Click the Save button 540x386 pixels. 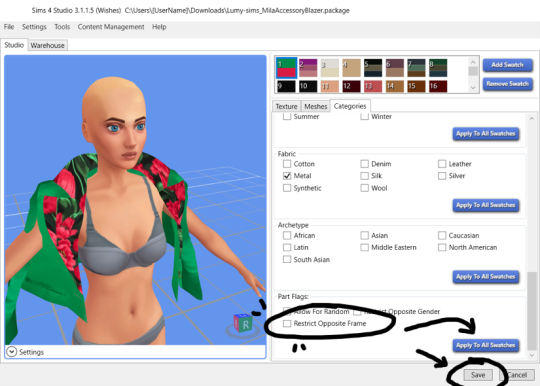click(x=478, y=375)
